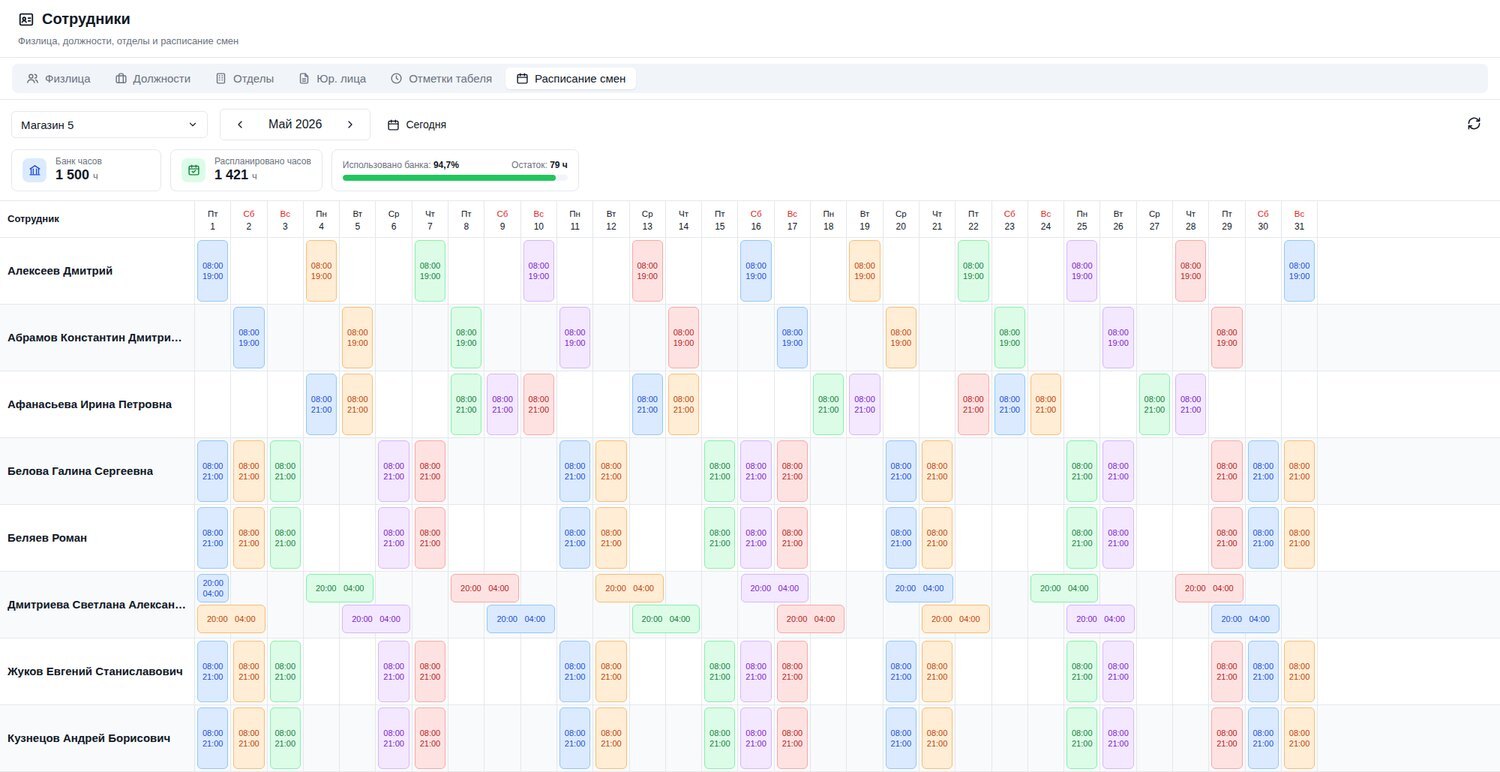
Task: Select the Отделы tab
Action: (x=245, y=78)
